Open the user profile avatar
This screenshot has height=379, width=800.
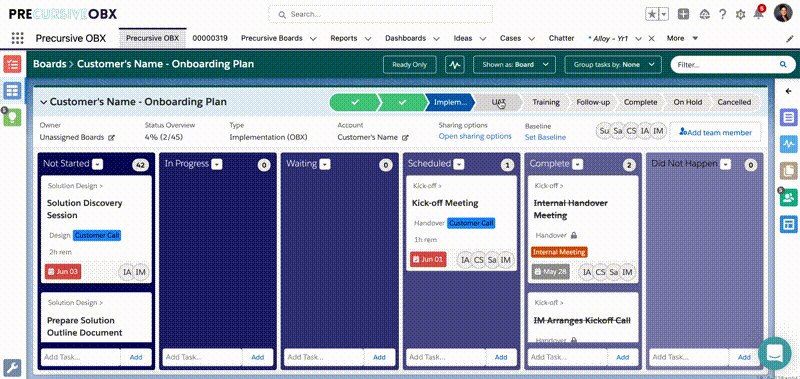coord(783,14)
